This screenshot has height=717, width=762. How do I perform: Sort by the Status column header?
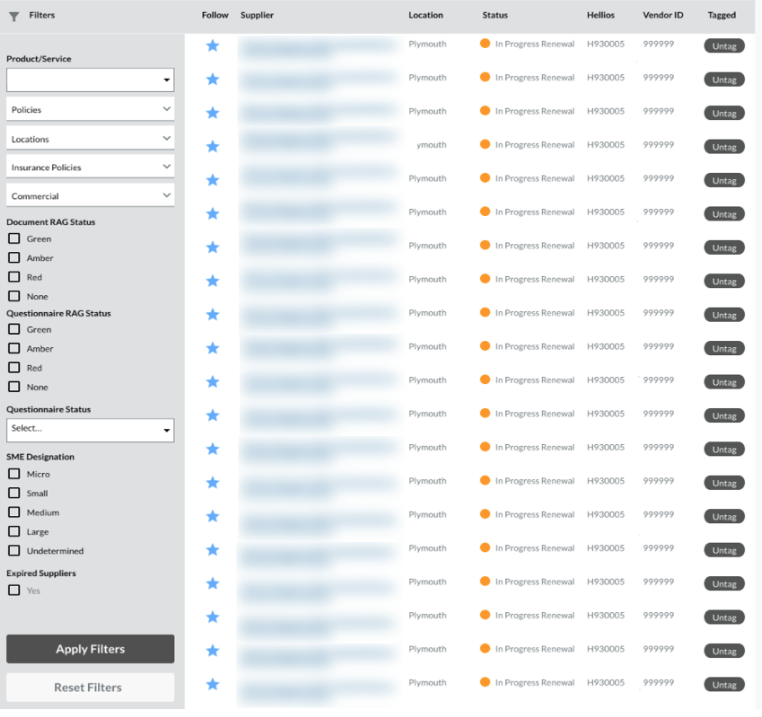[495, 15]
